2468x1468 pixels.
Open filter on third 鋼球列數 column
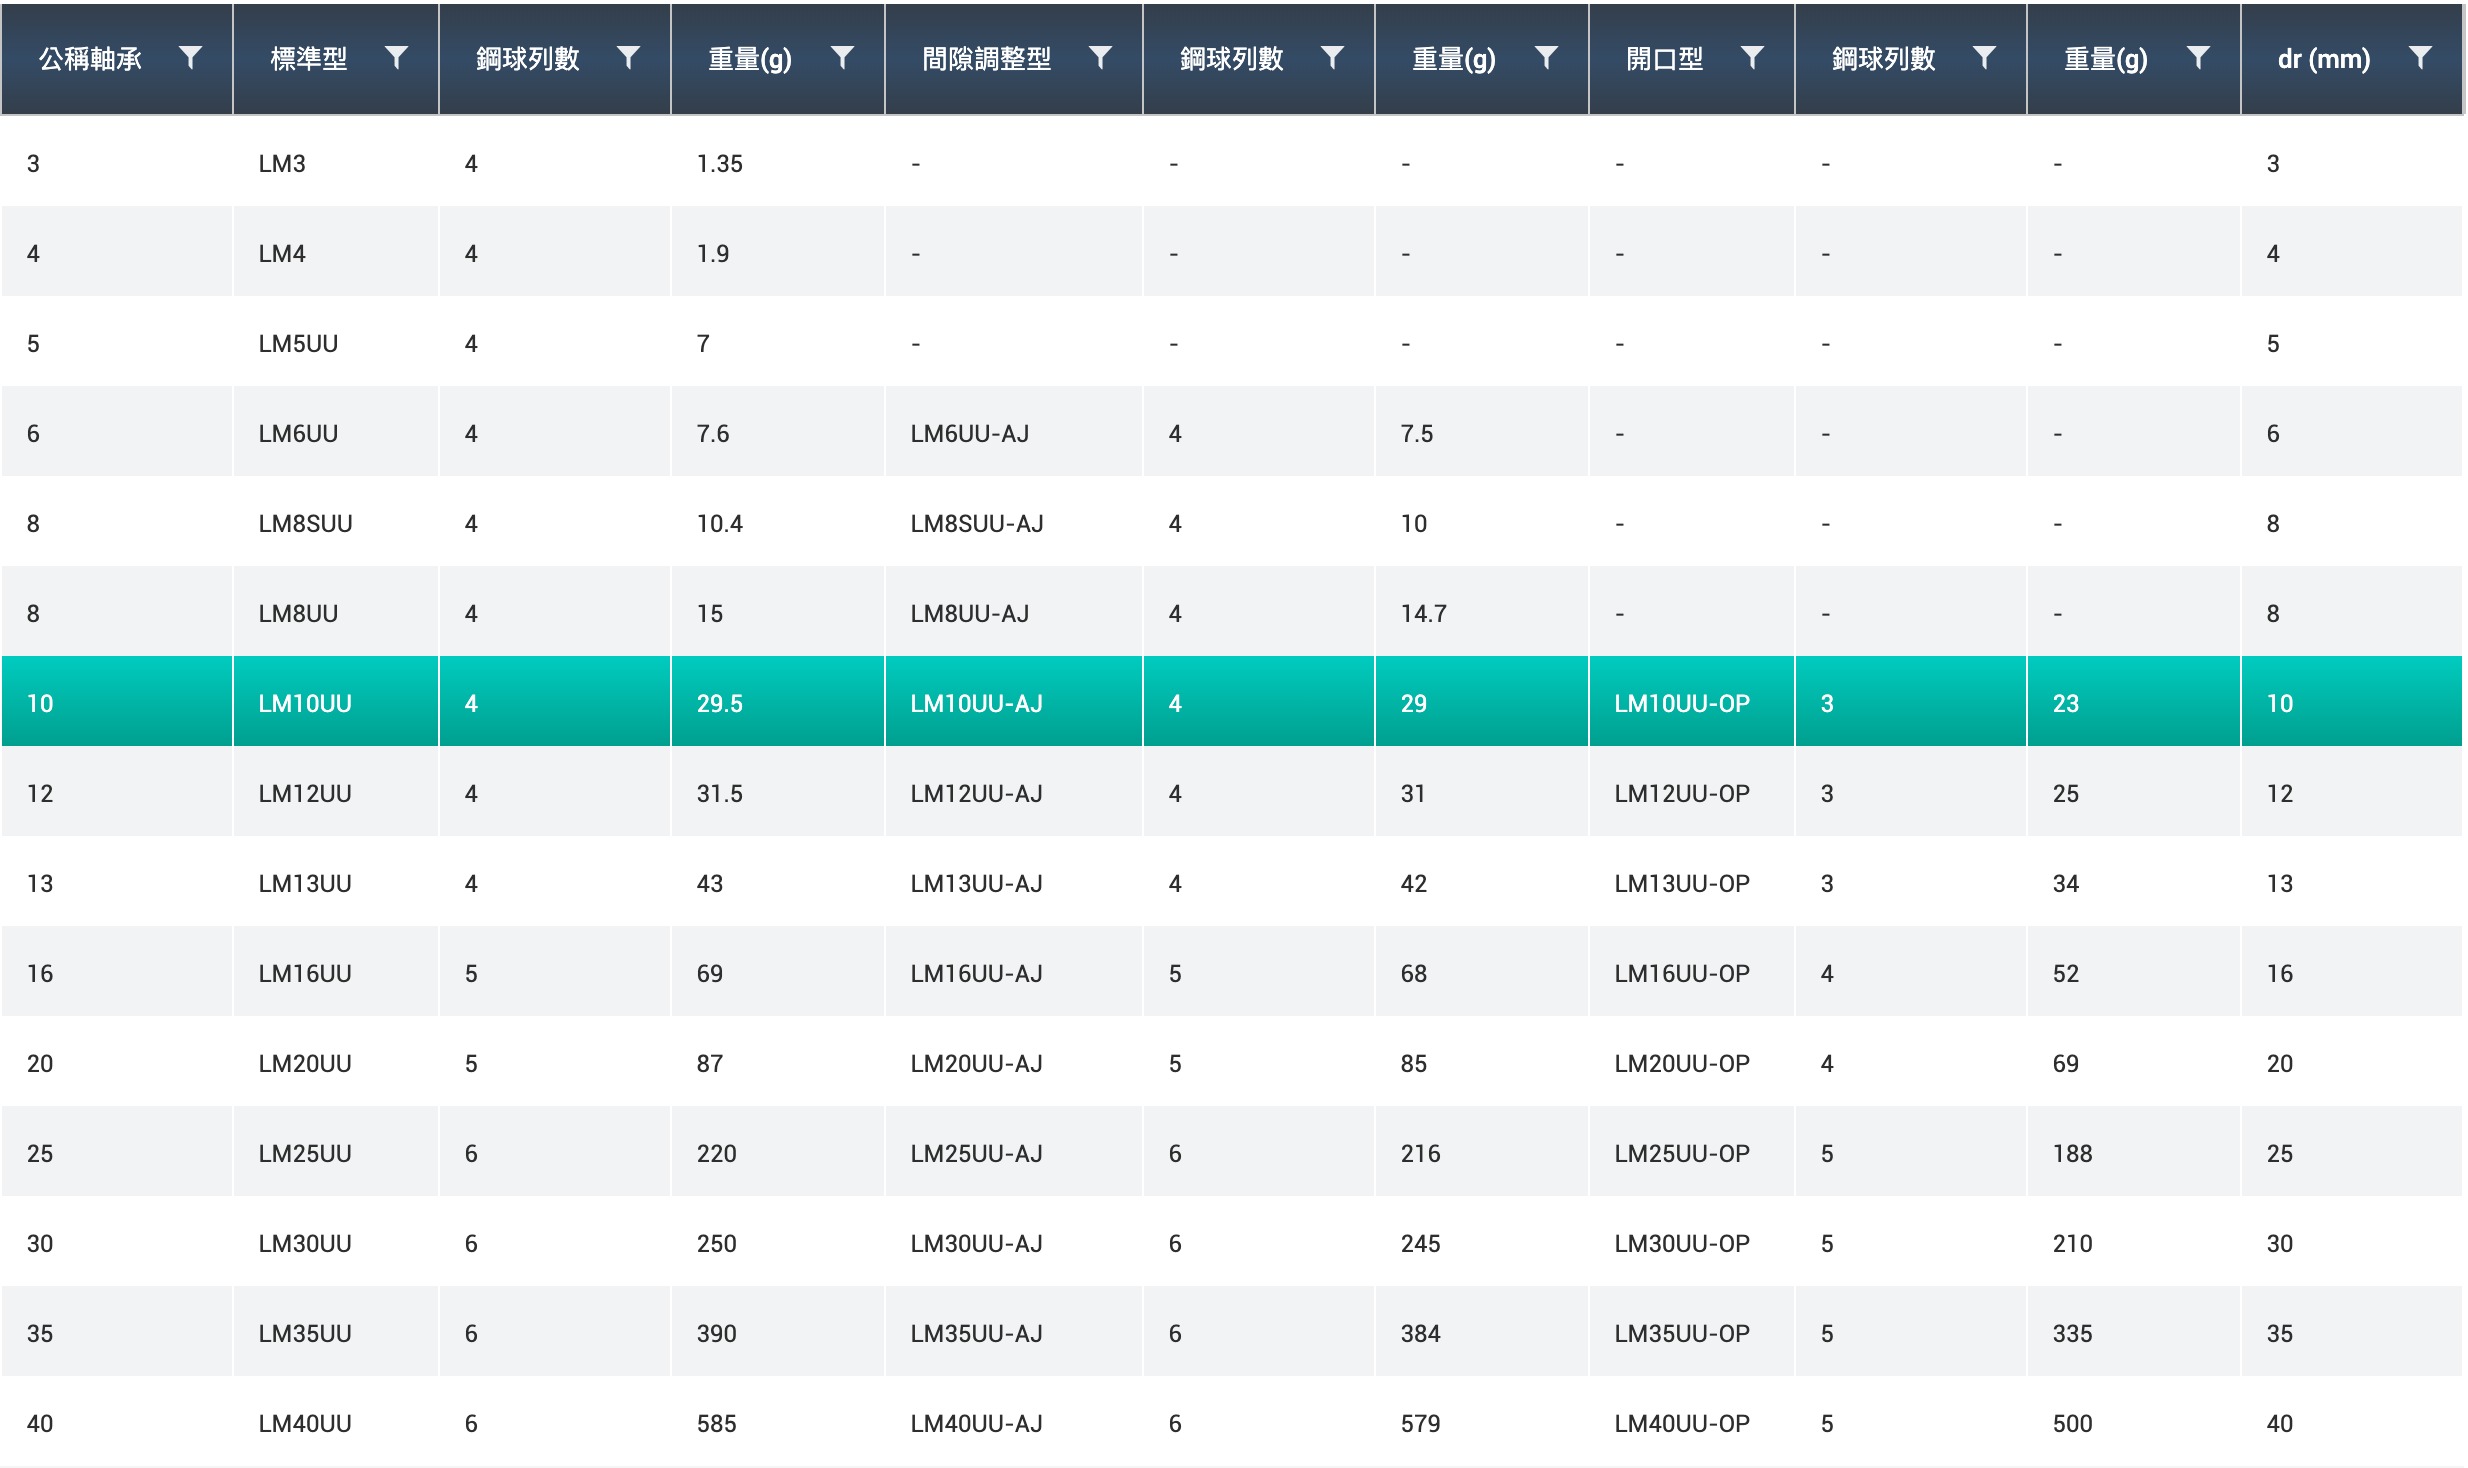(1984, 58)
